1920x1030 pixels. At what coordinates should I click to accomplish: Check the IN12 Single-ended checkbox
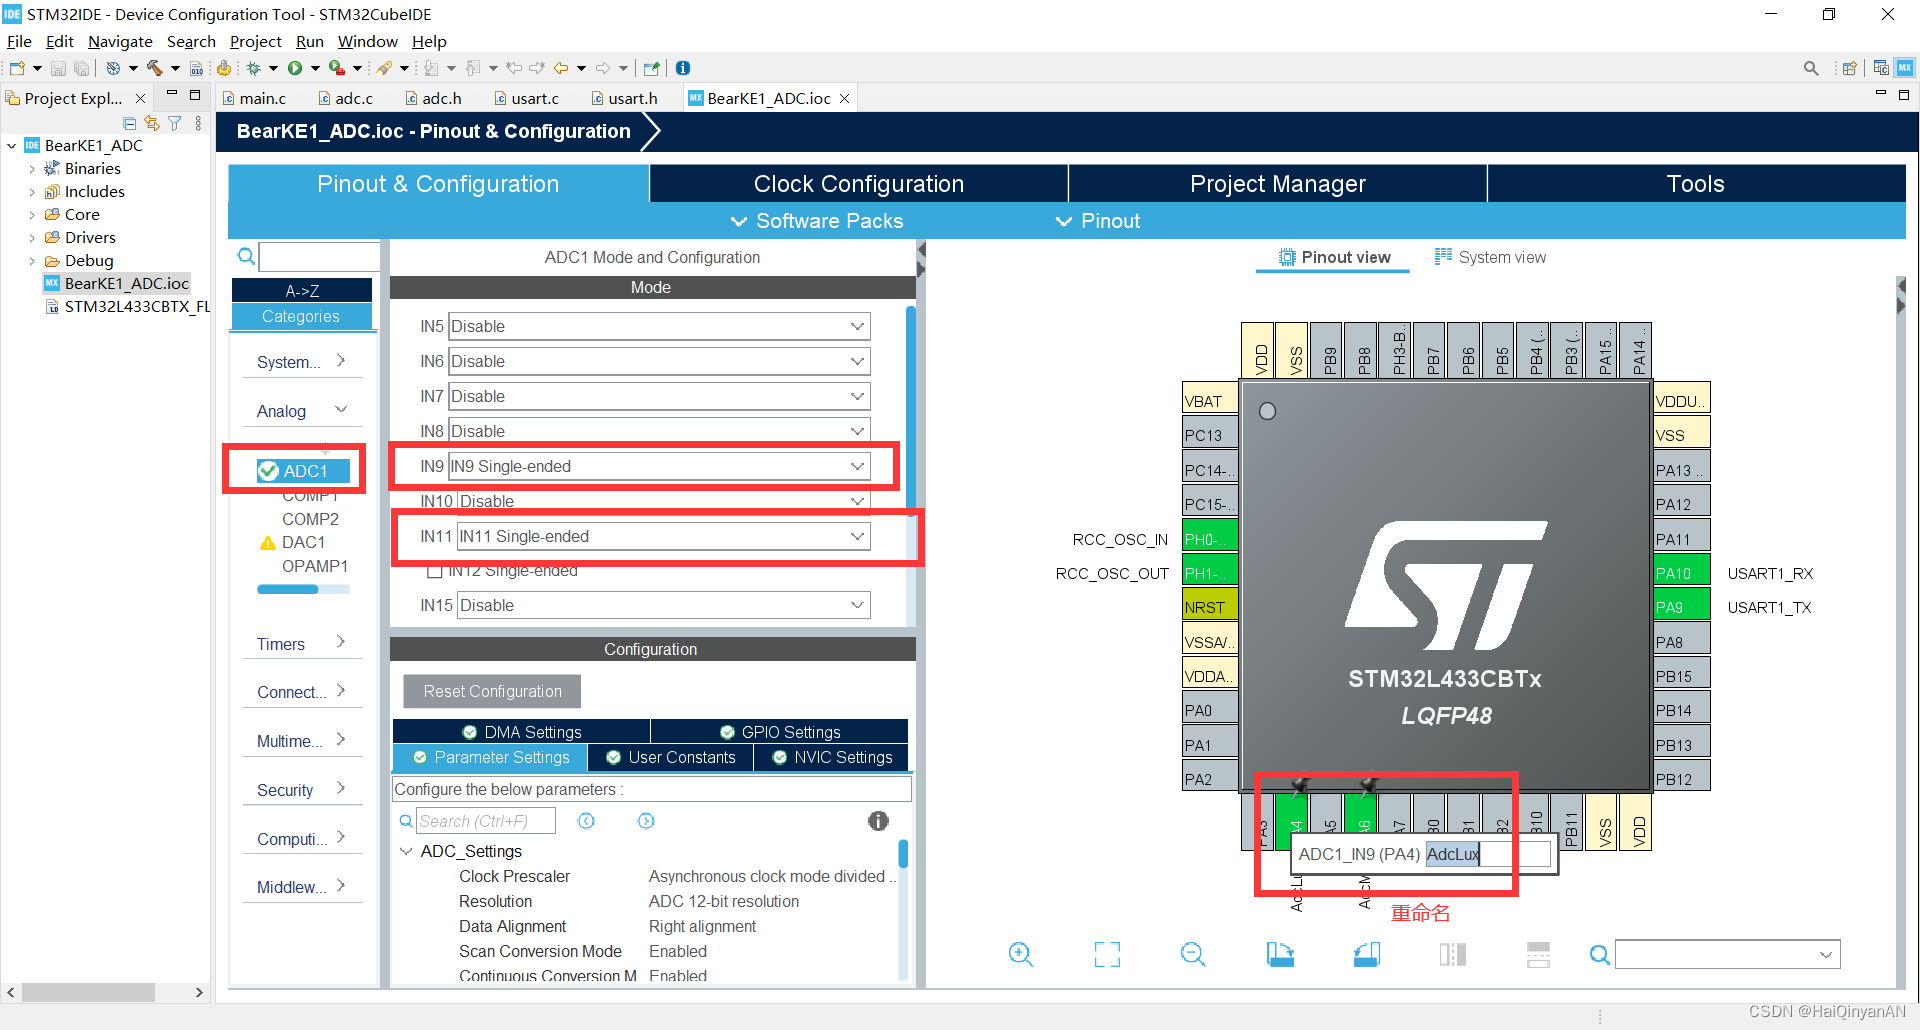tap(436, 570)
